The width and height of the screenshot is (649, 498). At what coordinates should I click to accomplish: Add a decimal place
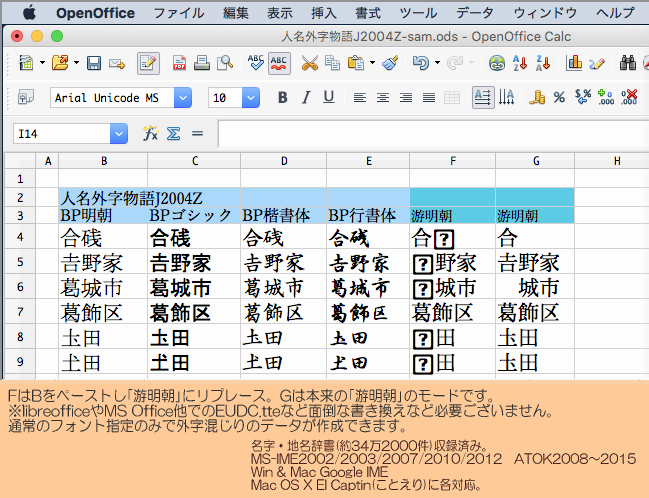606,97
